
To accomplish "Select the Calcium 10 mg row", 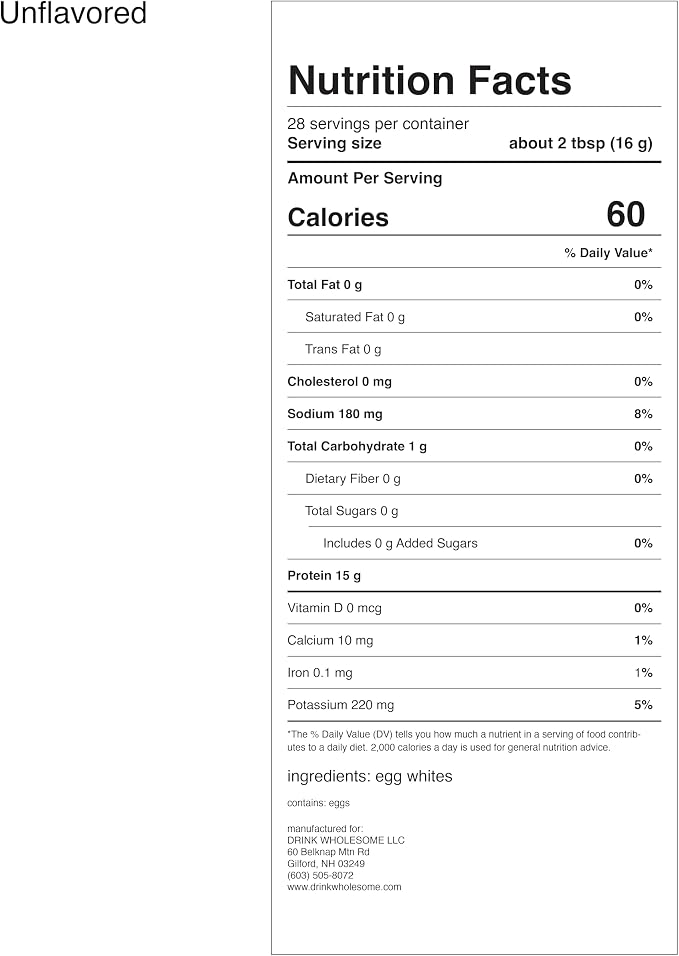I will coord(470,640).
